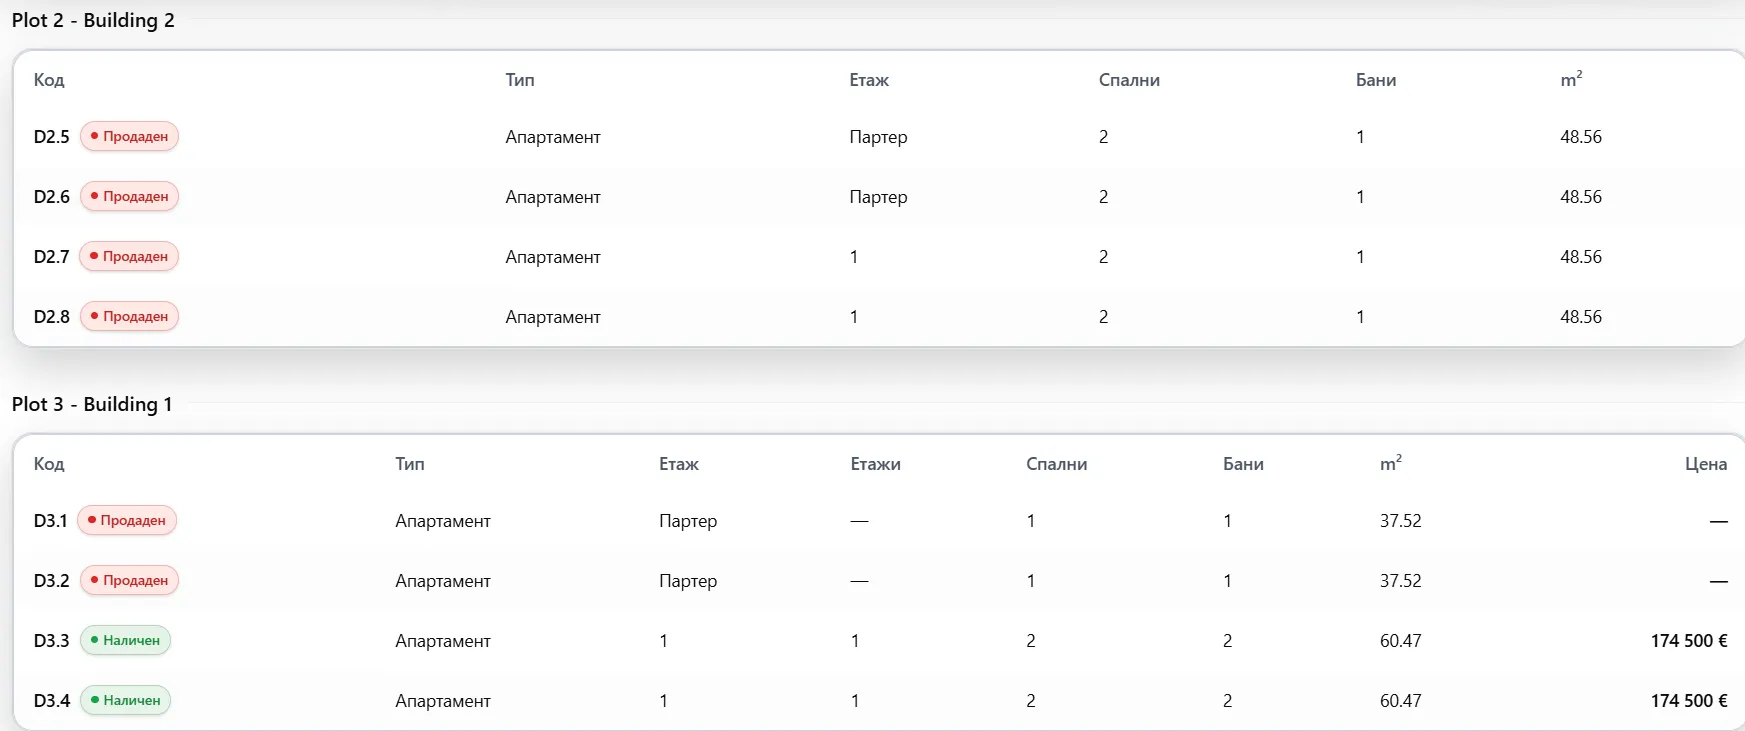This screenshot has width=1745, height=731.
Task: Open unit code D3.3
Action: click(x=52, y=641)
